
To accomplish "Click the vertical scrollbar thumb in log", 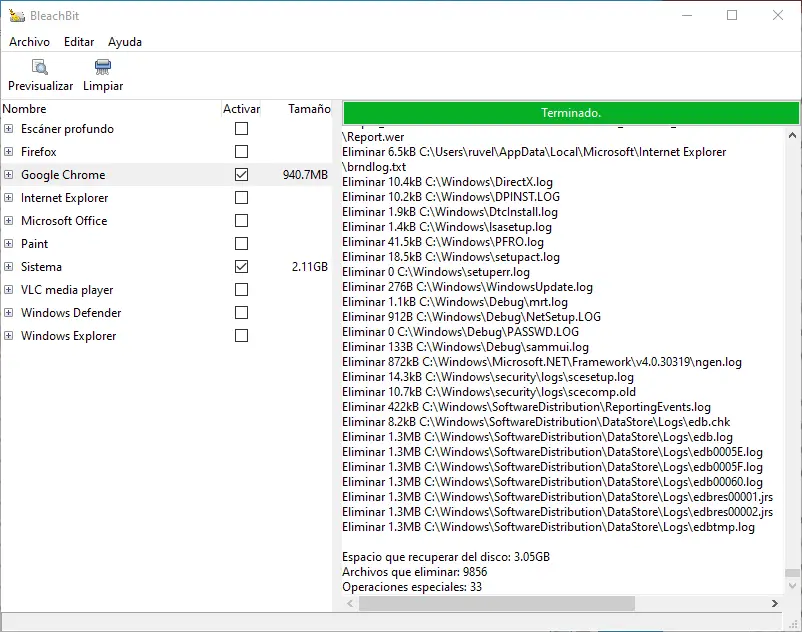I will click(792, 573).
